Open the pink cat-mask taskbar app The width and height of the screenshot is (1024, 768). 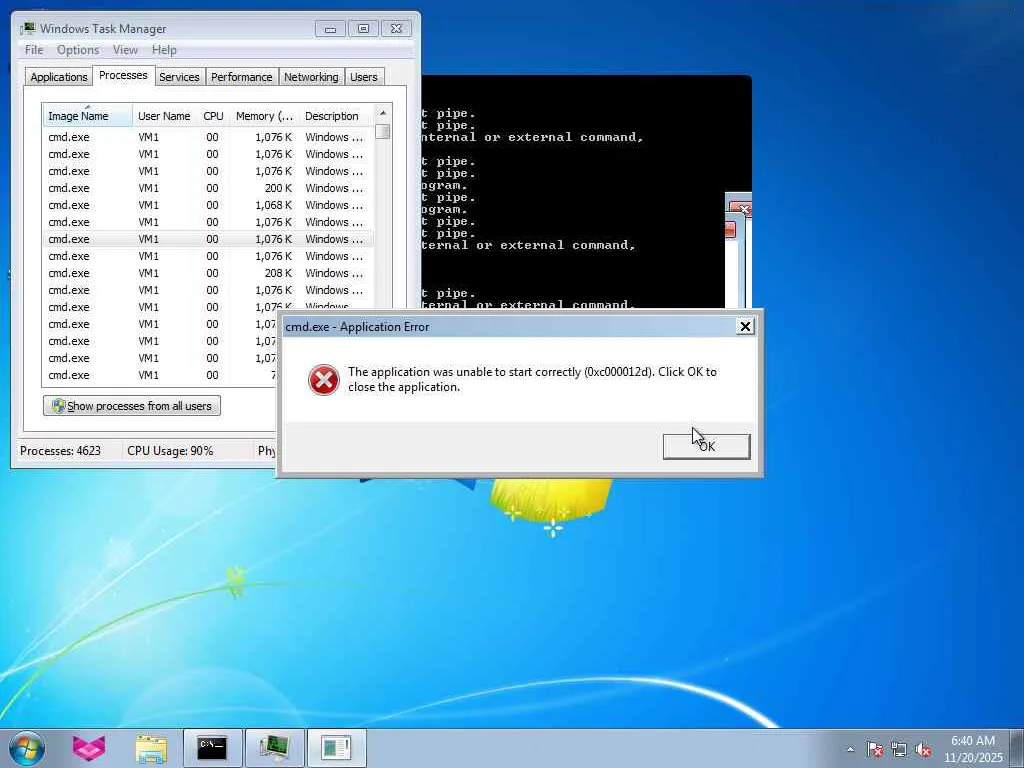pos(89,748)
